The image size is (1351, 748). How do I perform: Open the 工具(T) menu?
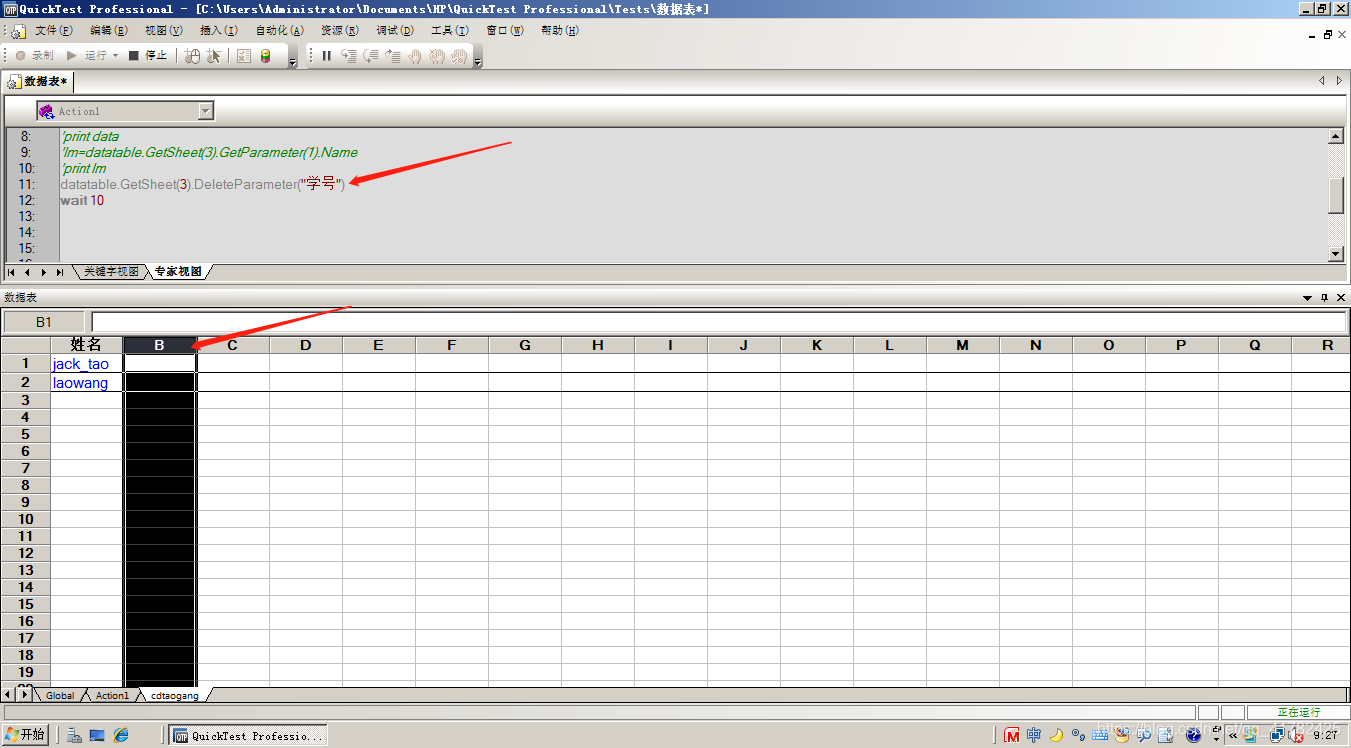(450, 31)
